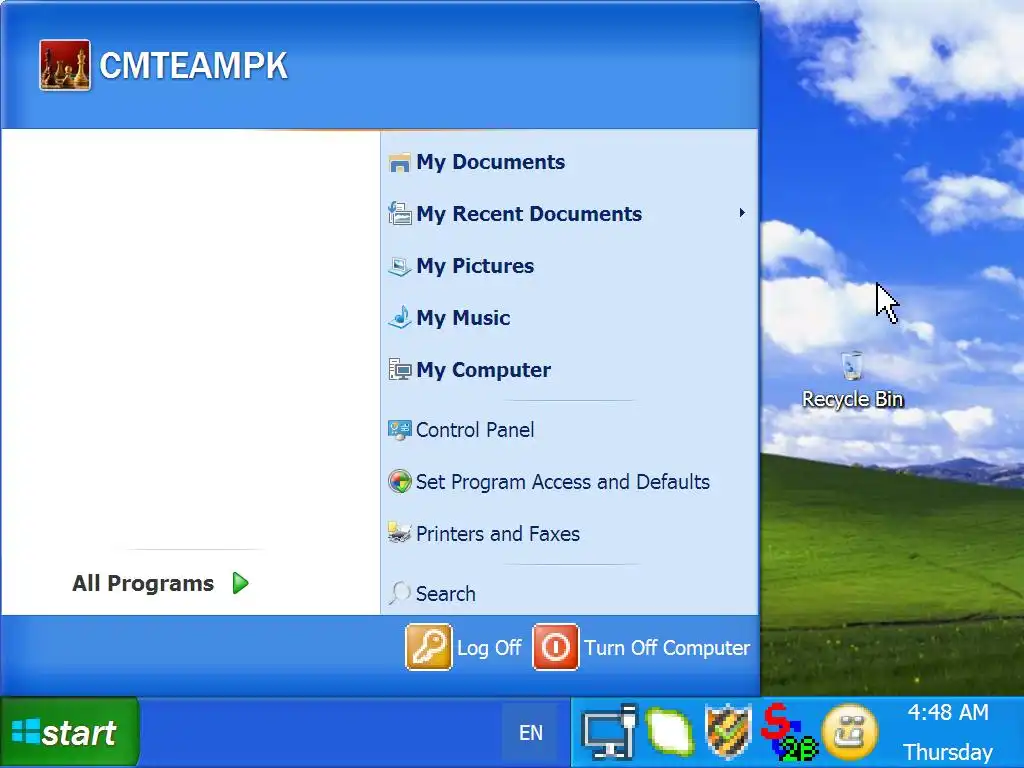
Task: Open the Printers and Faxes icon
Action: 399,534
